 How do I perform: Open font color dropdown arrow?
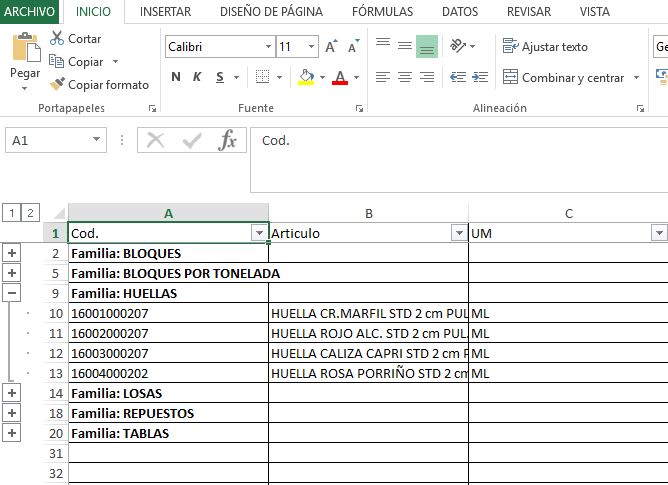click(357, 78)
